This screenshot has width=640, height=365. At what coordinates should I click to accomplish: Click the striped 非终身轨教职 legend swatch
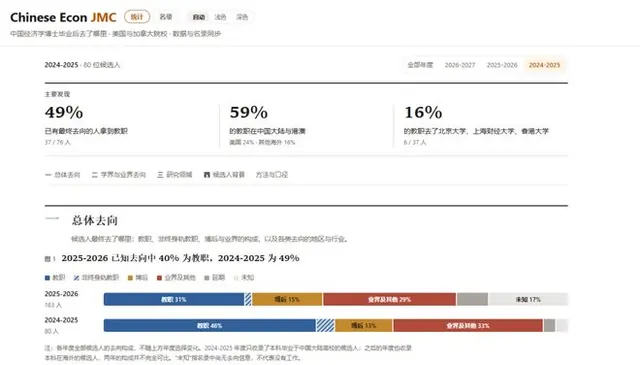coord(76,278)
